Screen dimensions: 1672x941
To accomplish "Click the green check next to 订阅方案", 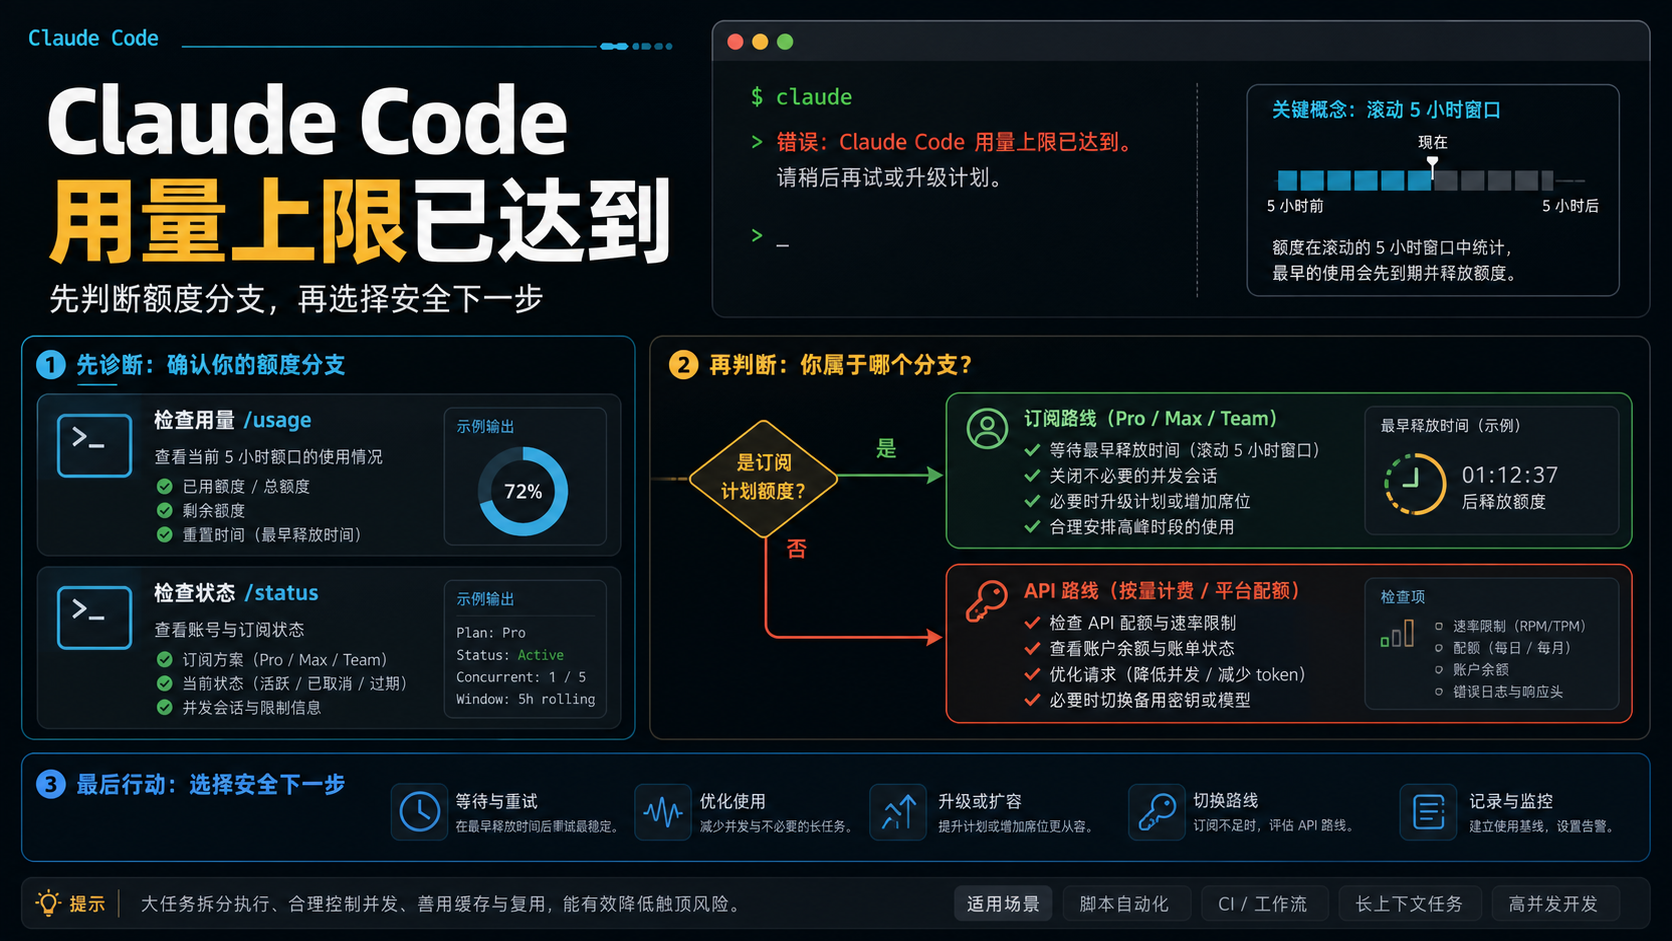I will (165, 659).
